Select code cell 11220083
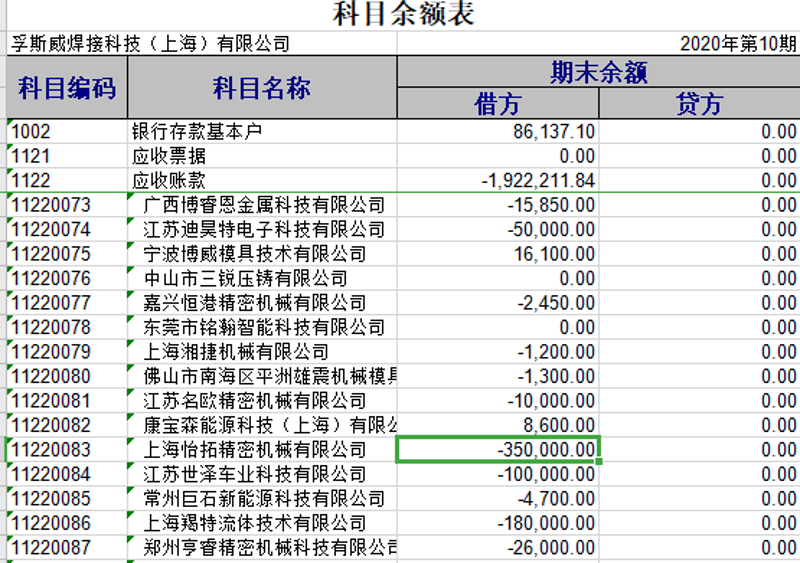Screen dimensions: 800x563 pos(67,450)
